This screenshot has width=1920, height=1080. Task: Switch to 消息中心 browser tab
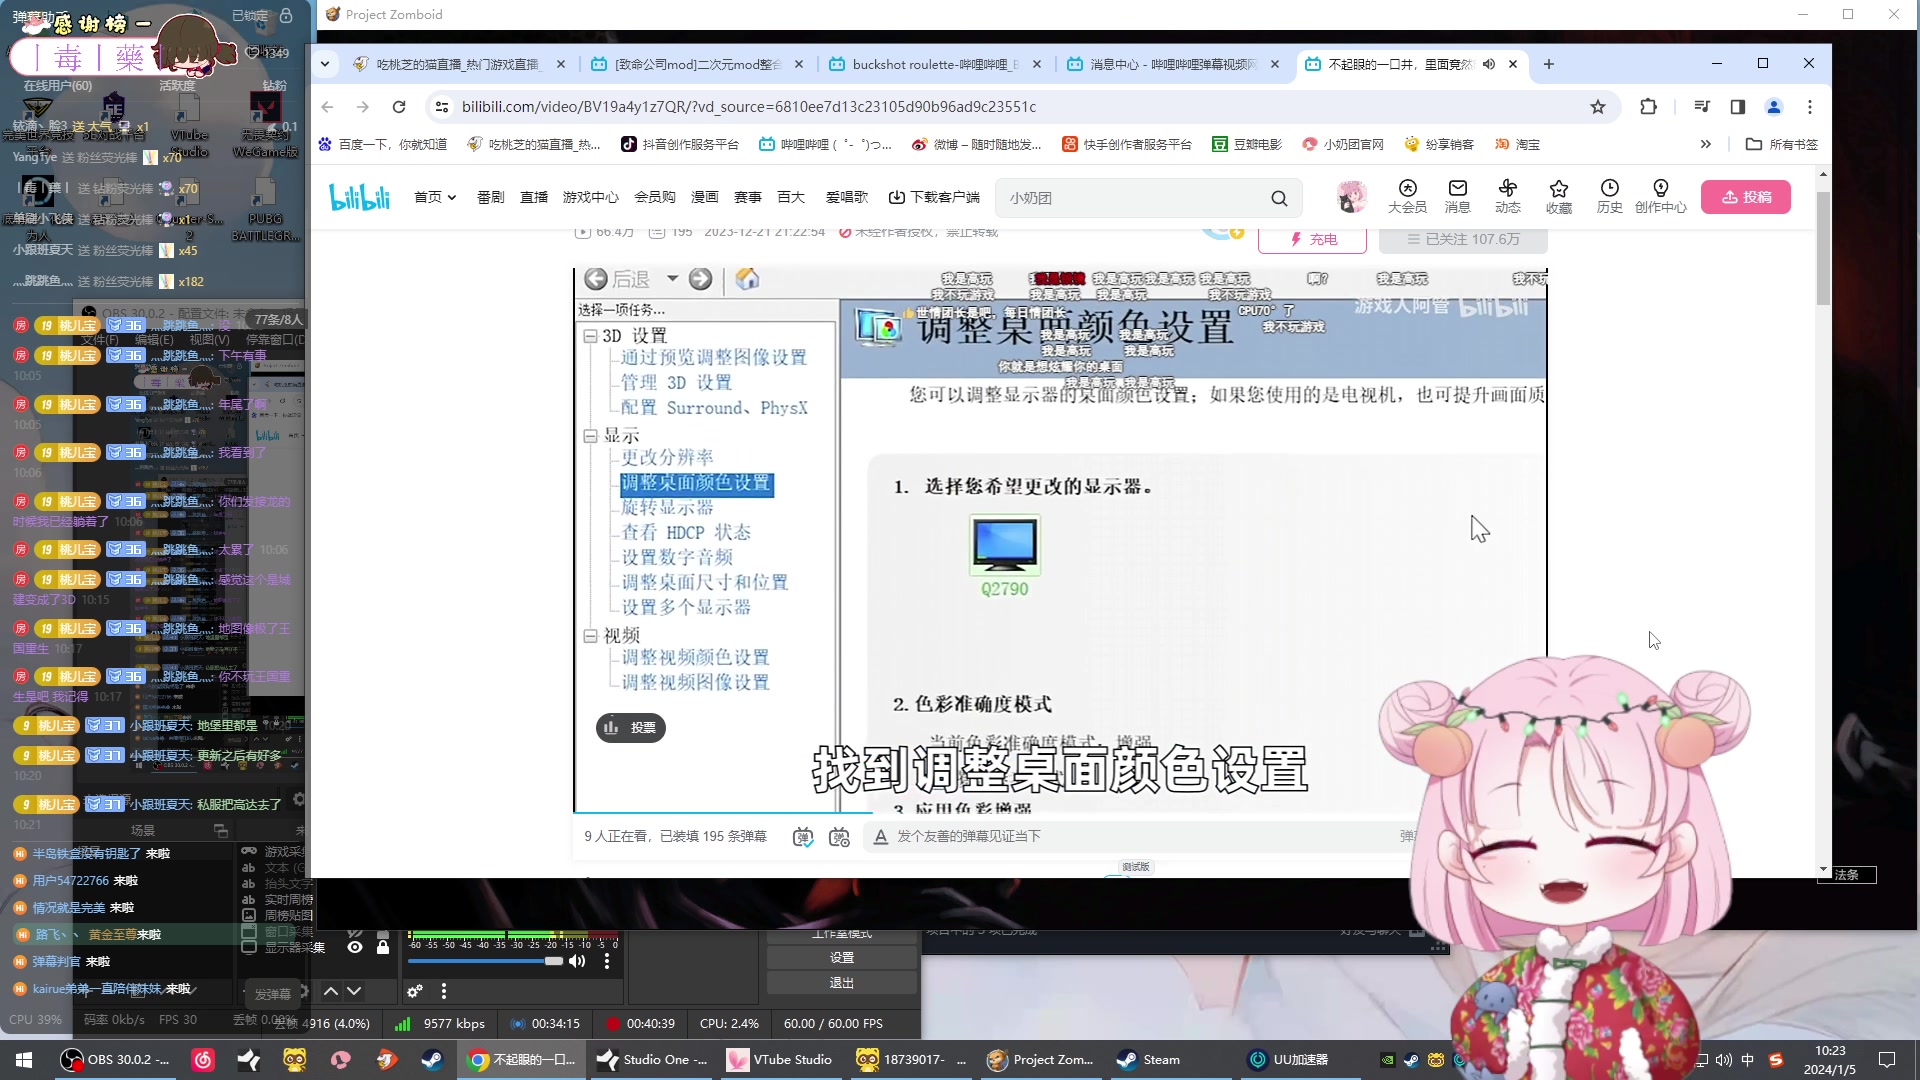pos(1172,64)
